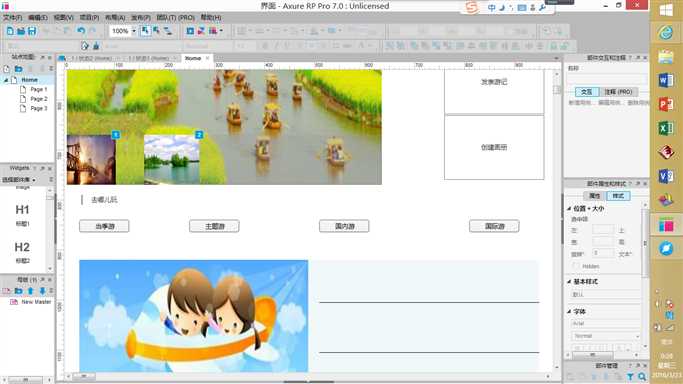This screenshot has height=384, width=683.
Task: Open Internet Explorer from taskbar
Action: tap(666, 33)
